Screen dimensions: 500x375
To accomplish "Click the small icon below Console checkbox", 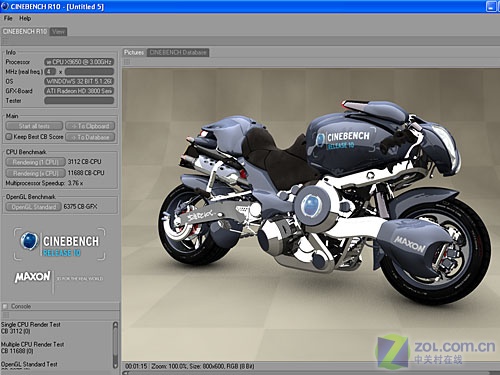I will 5,315.
